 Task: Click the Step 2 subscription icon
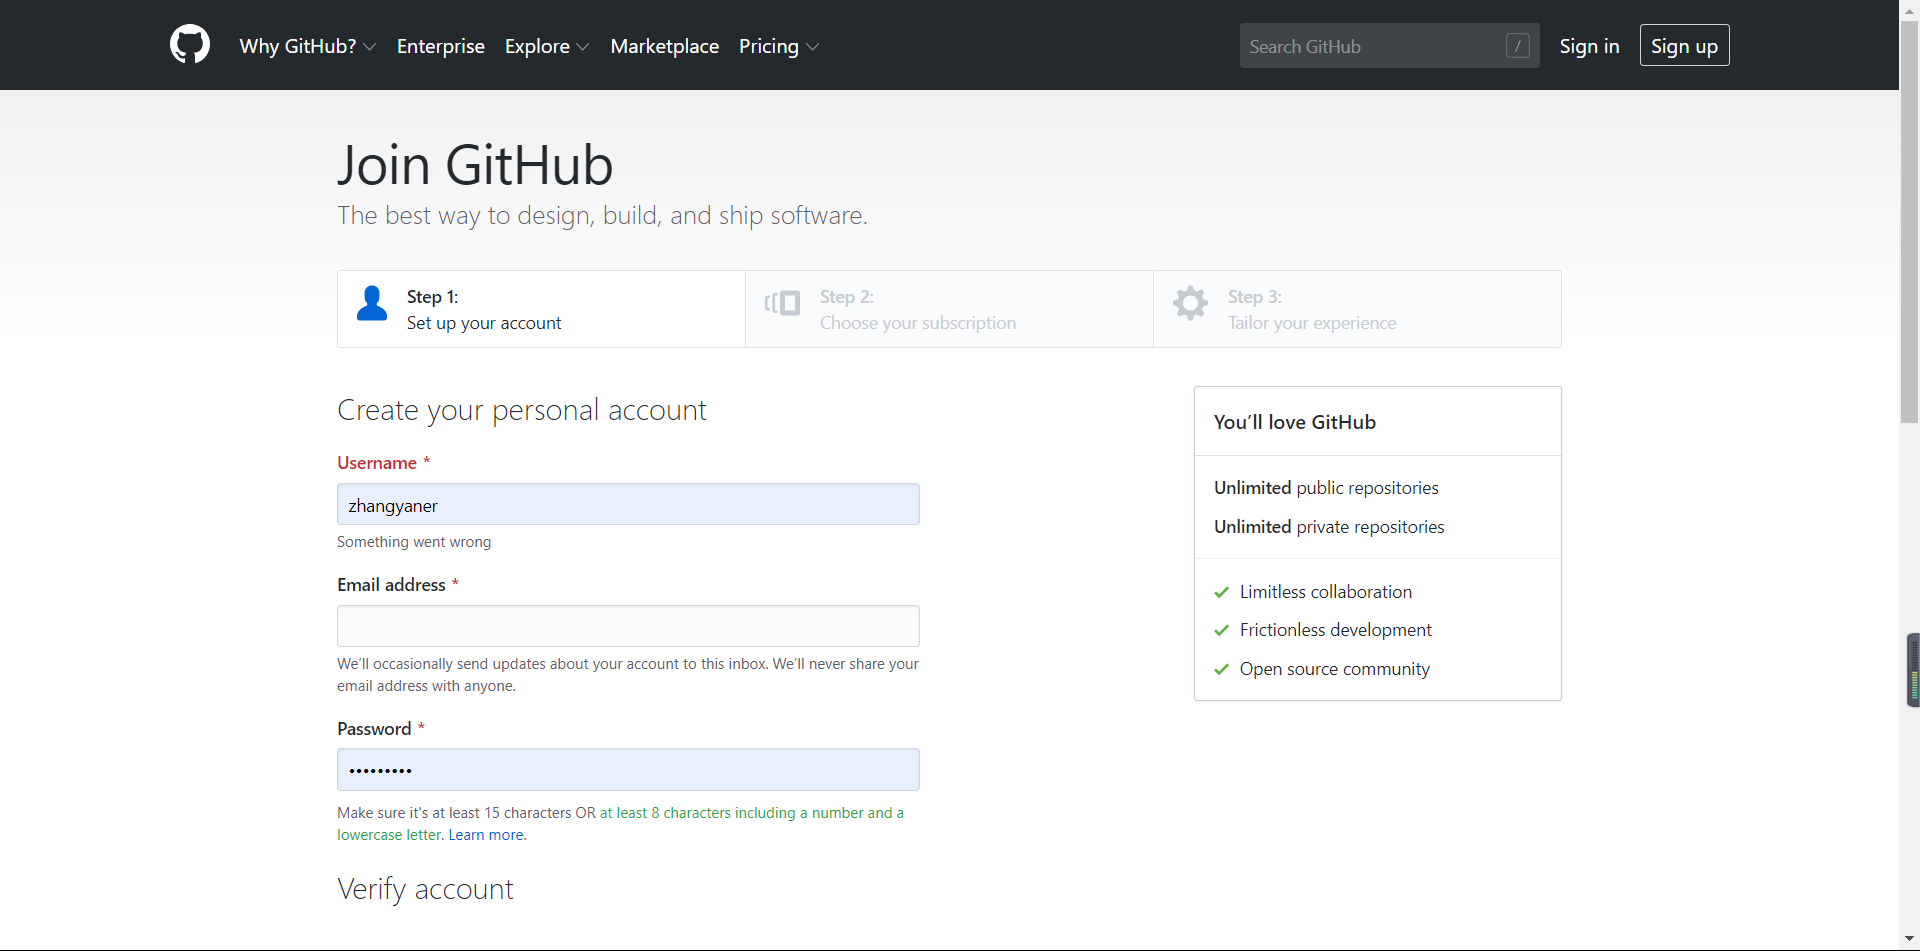[x=783, y=303]
